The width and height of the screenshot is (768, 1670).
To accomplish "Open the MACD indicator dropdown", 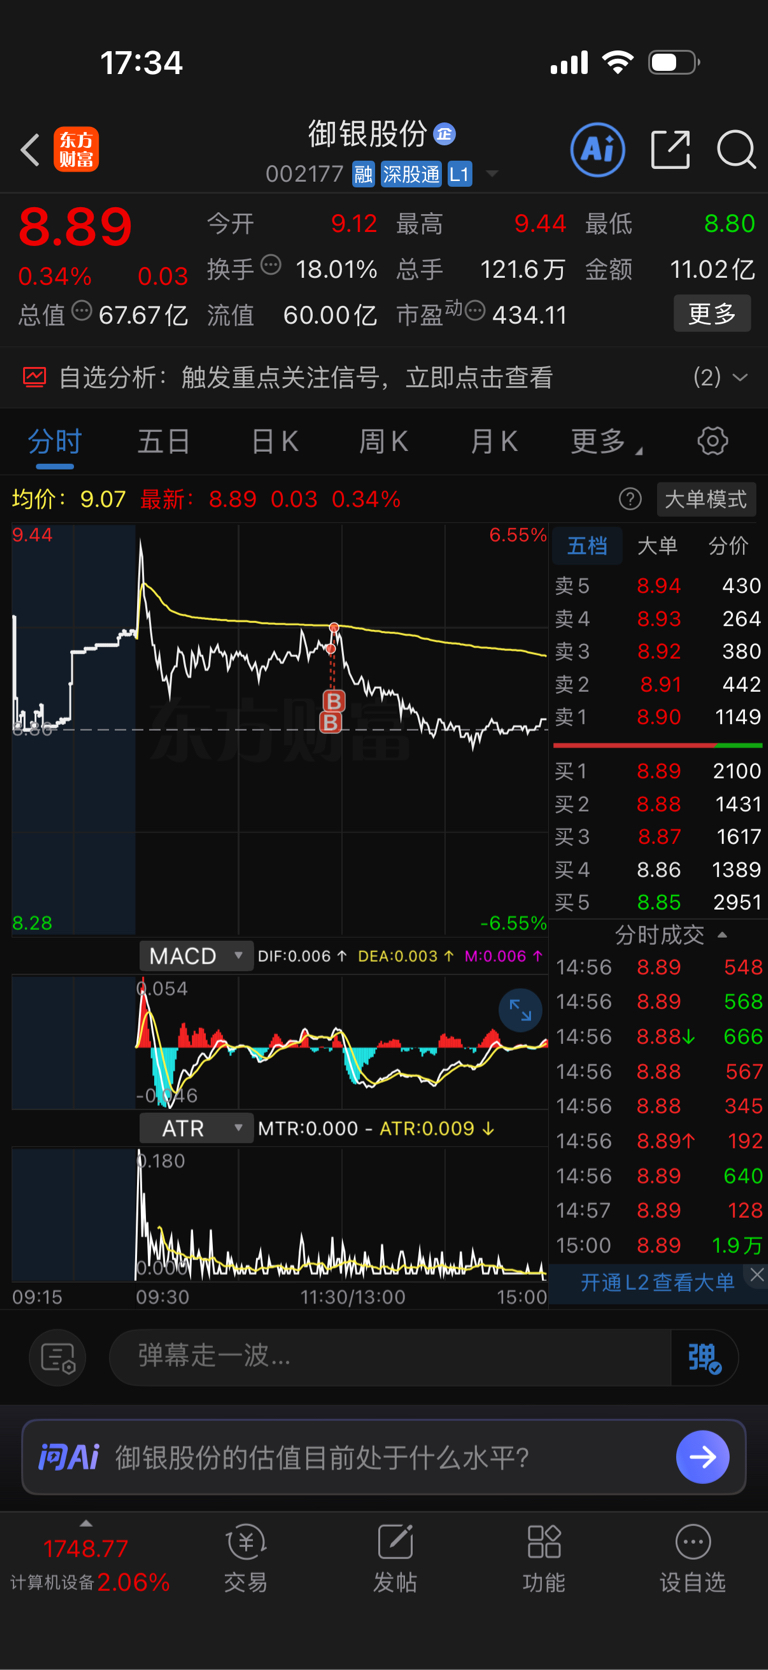I will pyautogui.click(x=195, y=956).
